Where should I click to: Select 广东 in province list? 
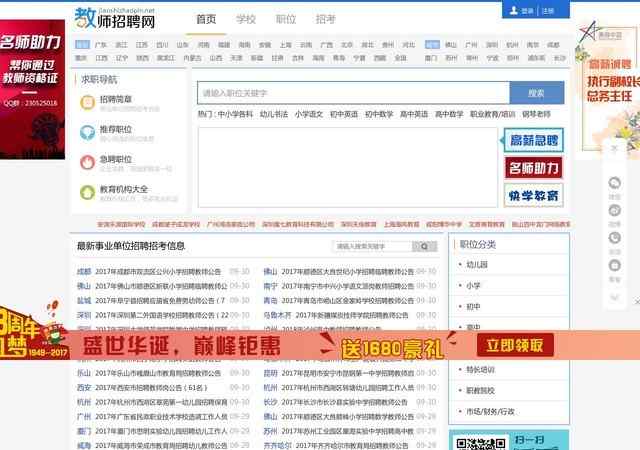pos(101,45)
